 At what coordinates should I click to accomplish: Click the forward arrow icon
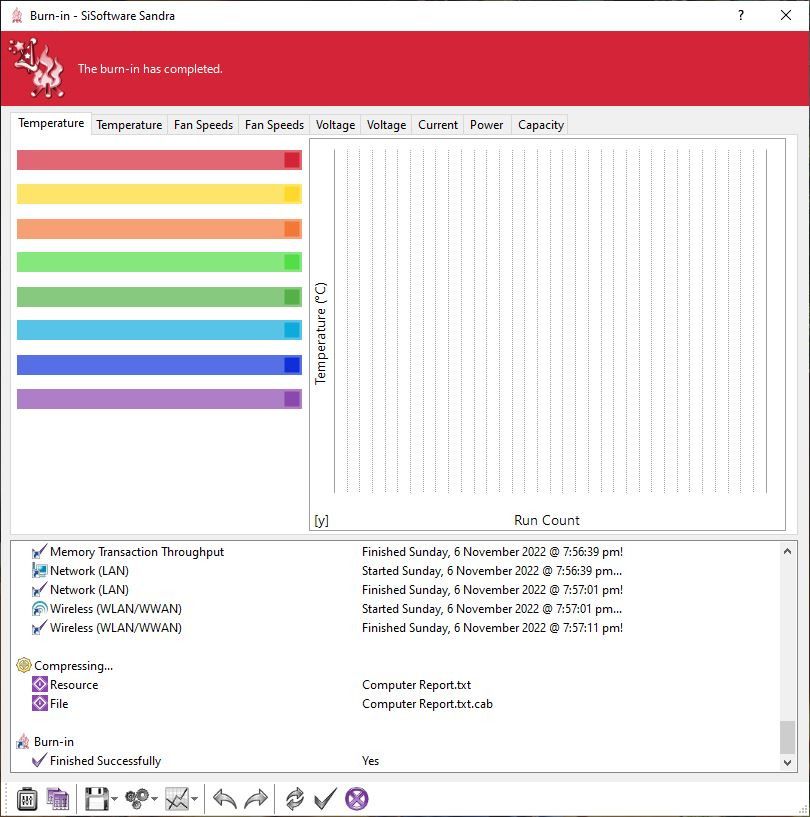257,798
